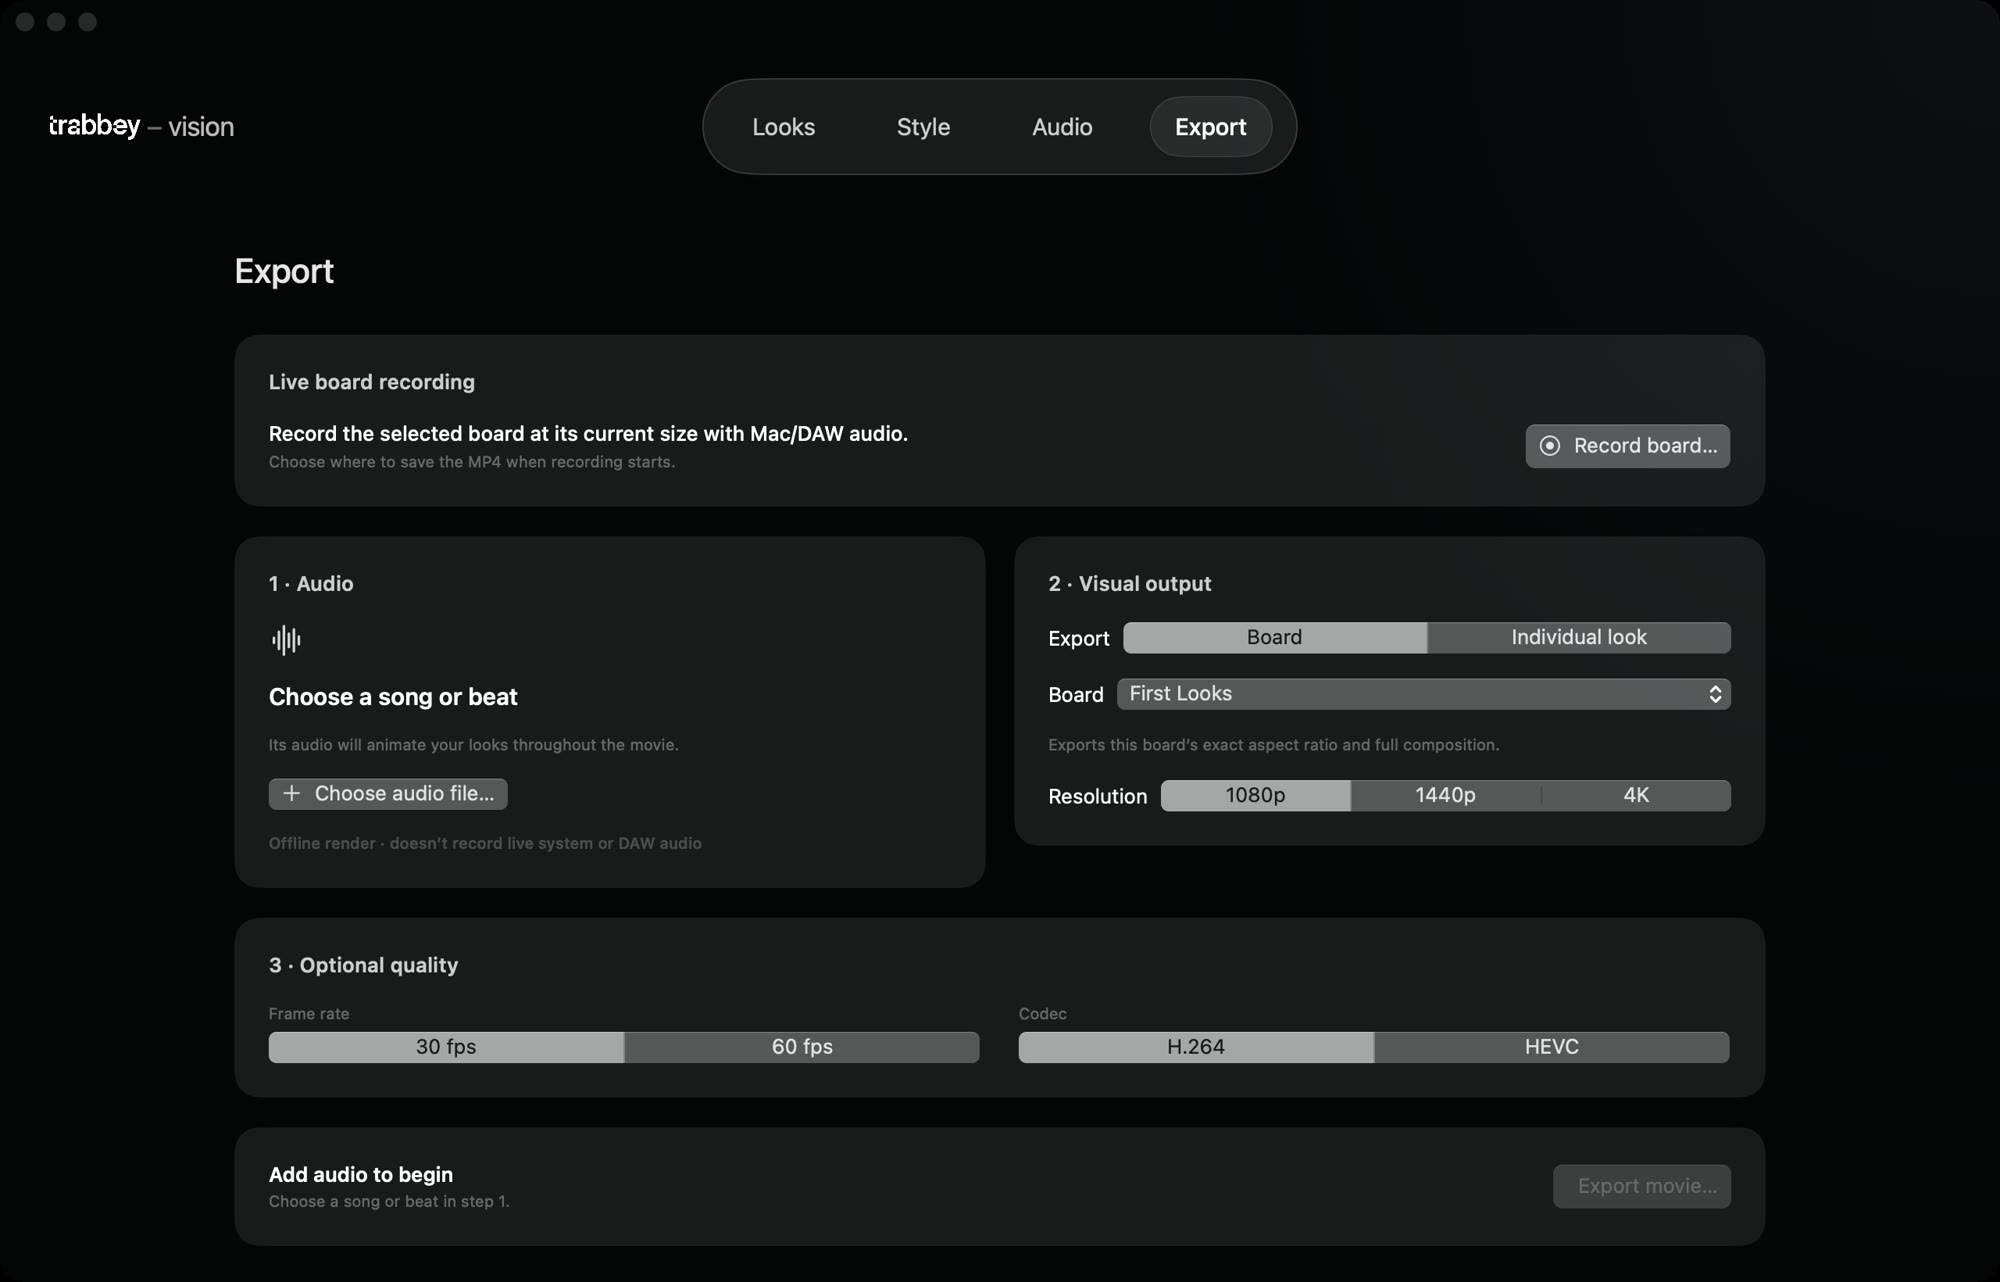Click the audio waveform icon
The image size is (2000, 1282).
point(286,640)
